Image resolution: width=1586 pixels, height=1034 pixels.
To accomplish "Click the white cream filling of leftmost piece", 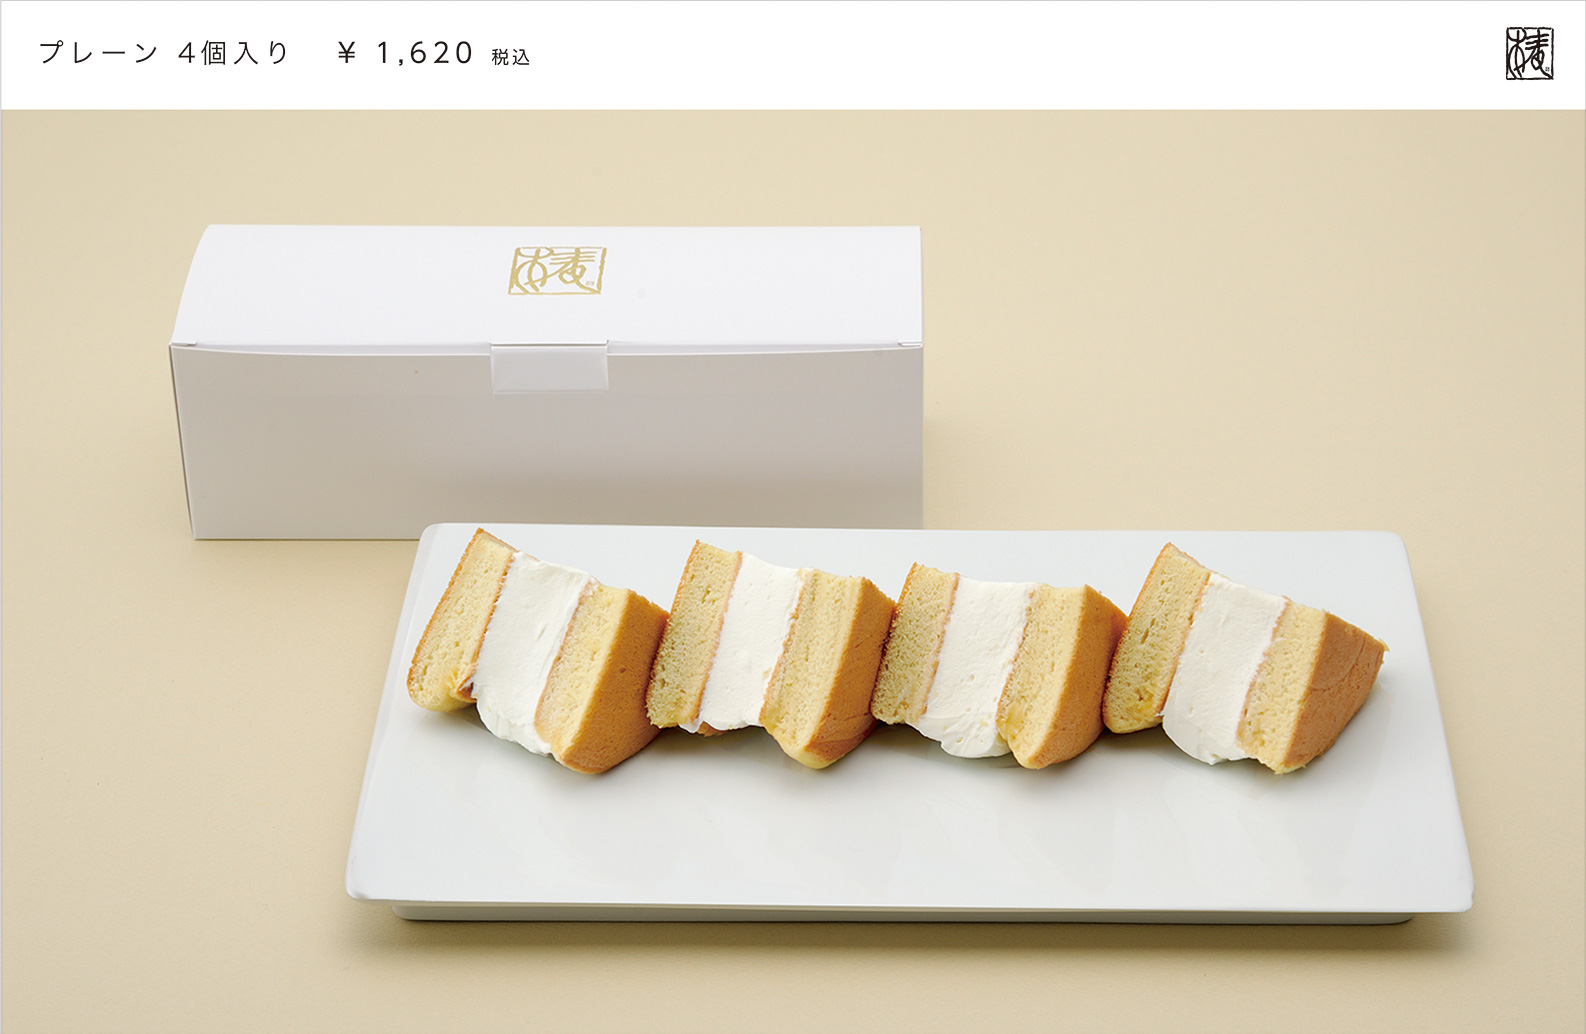I will [x=525, y=645].
